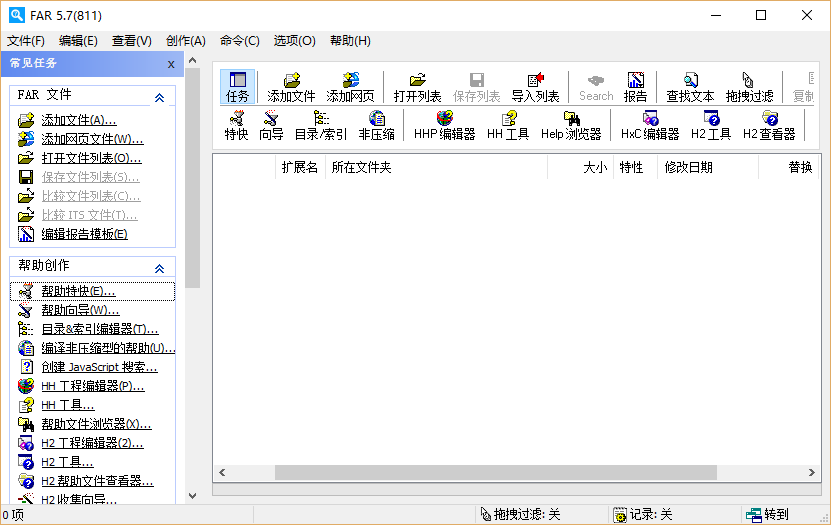Click the task panel scroll up arrow

point(192,60)
